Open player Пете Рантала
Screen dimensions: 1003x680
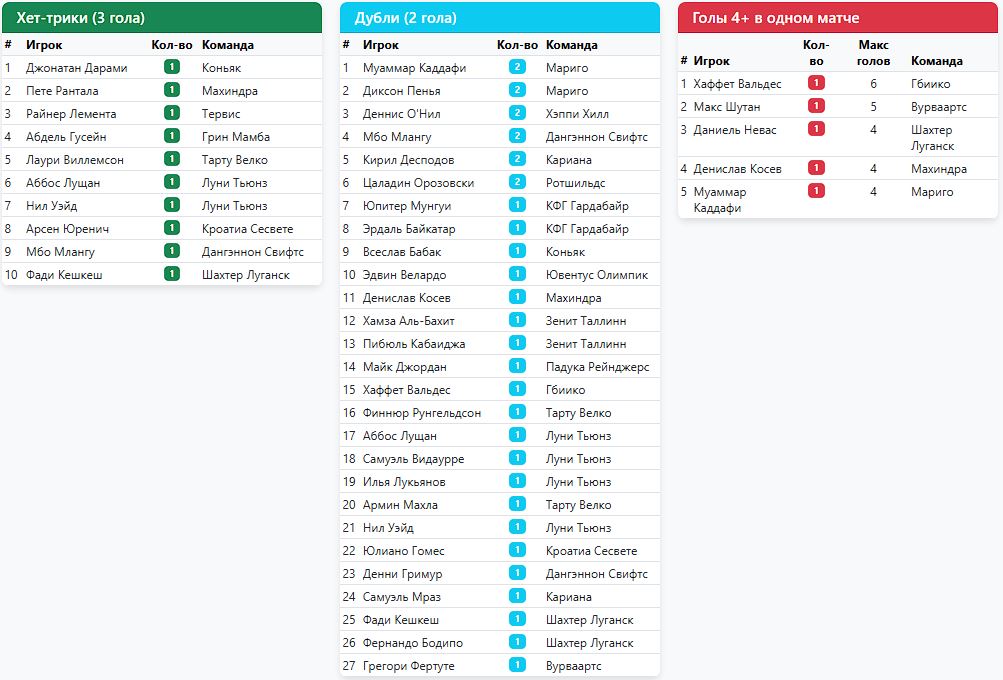(62, 91)
